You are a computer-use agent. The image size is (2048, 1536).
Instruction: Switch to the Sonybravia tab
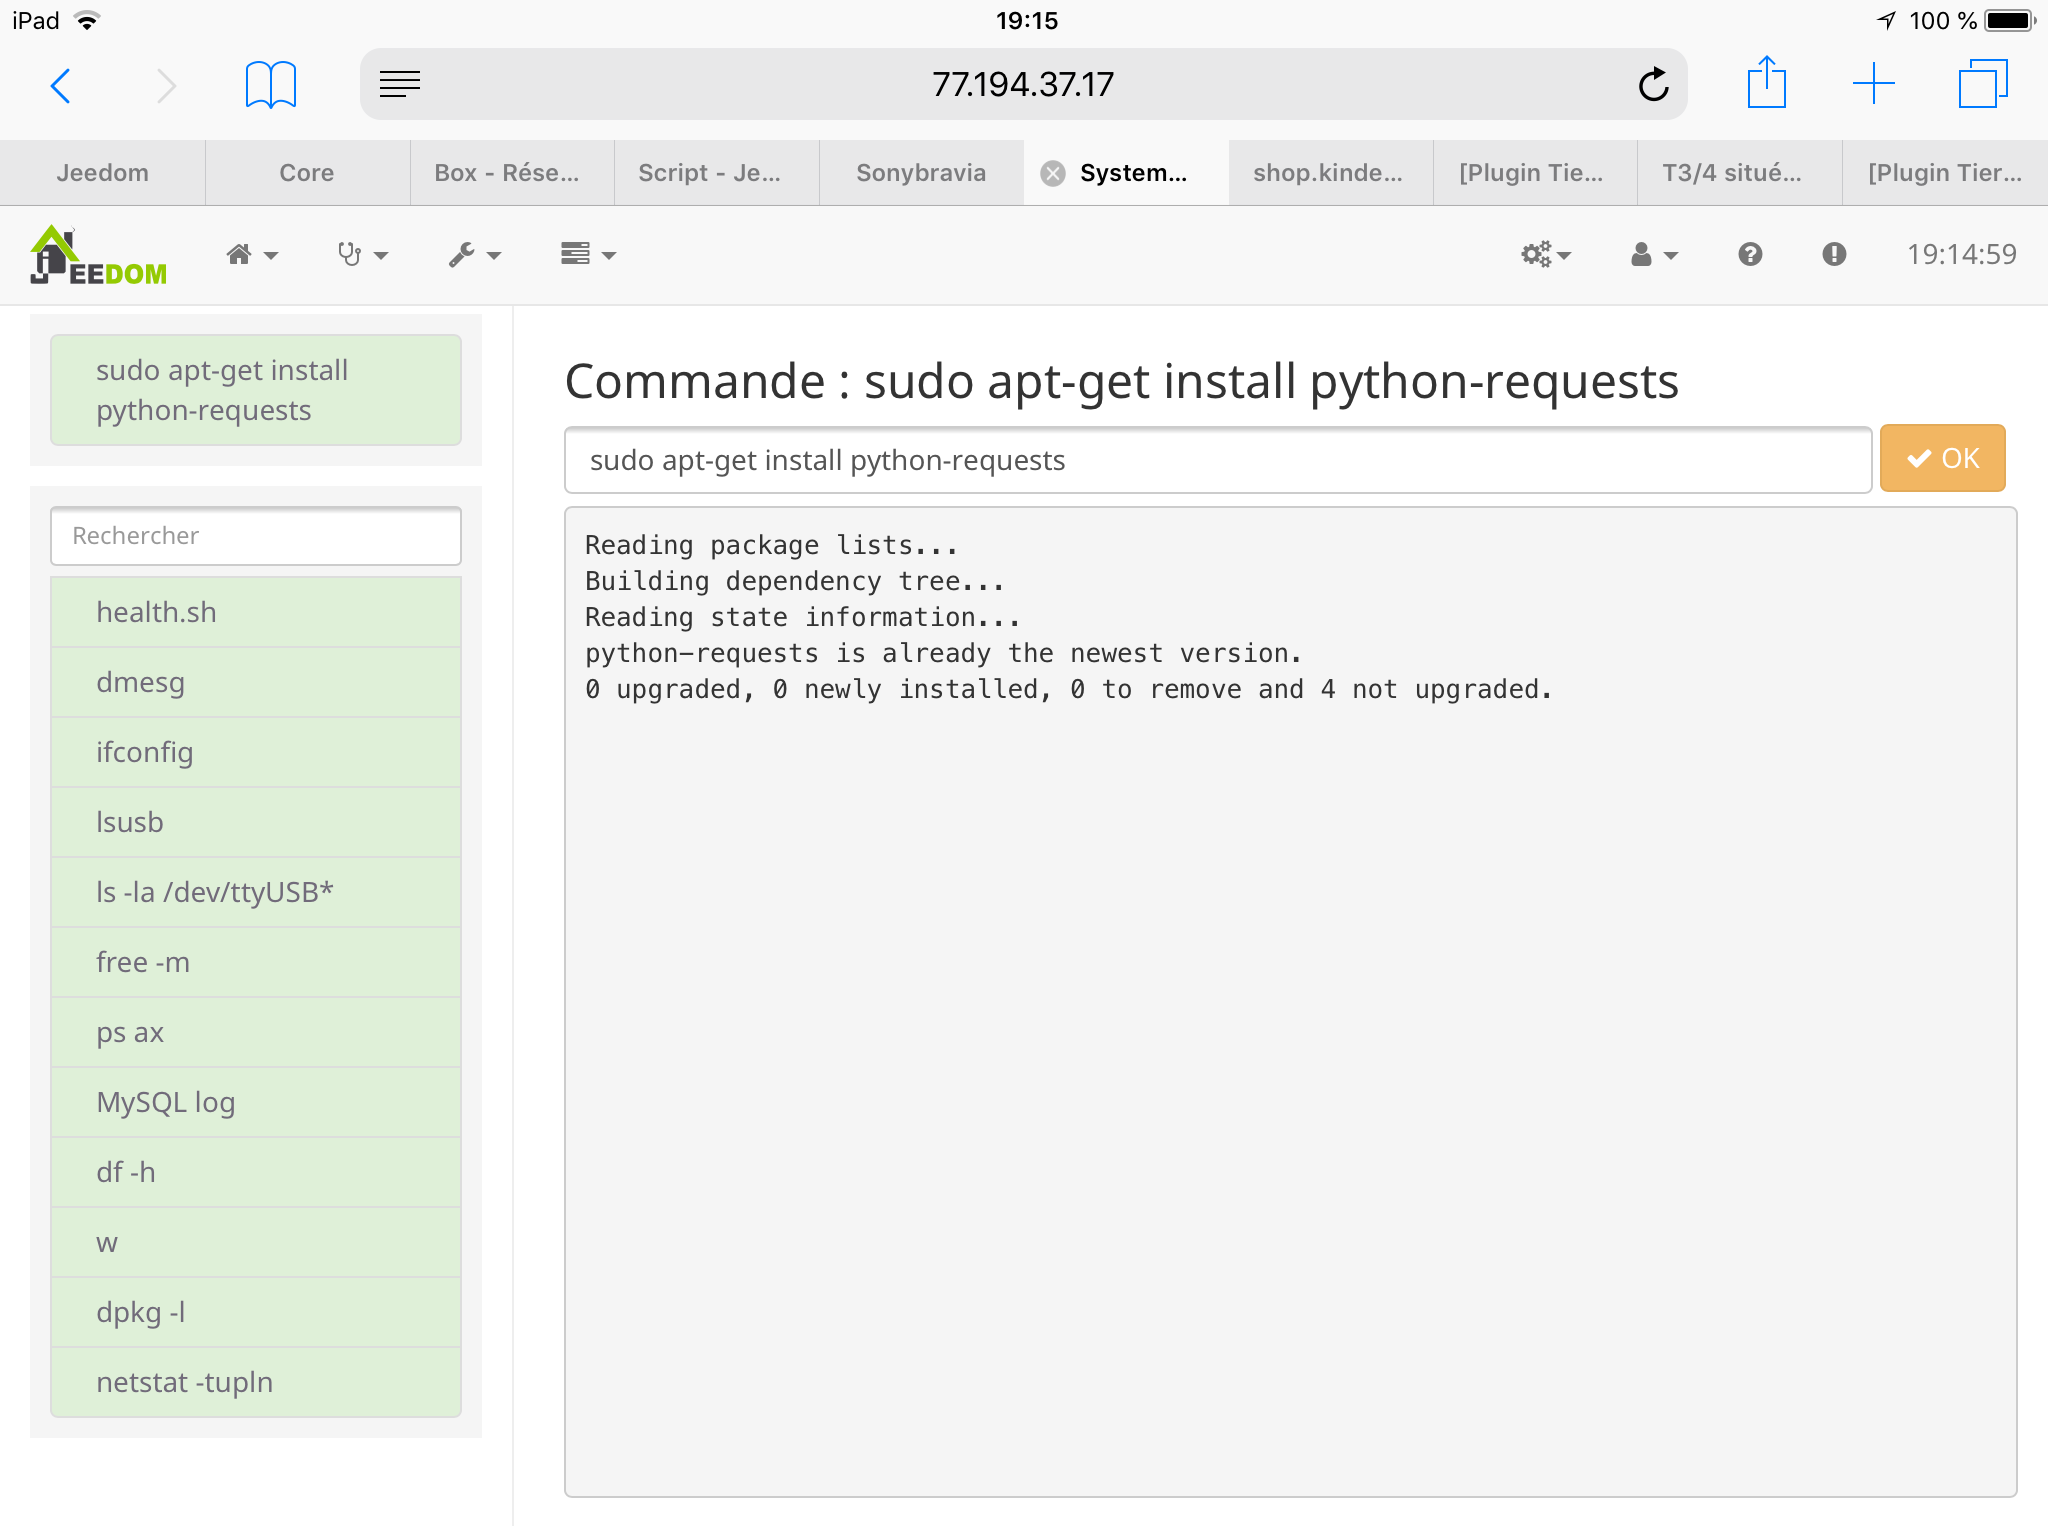click(x=921, y=173)
